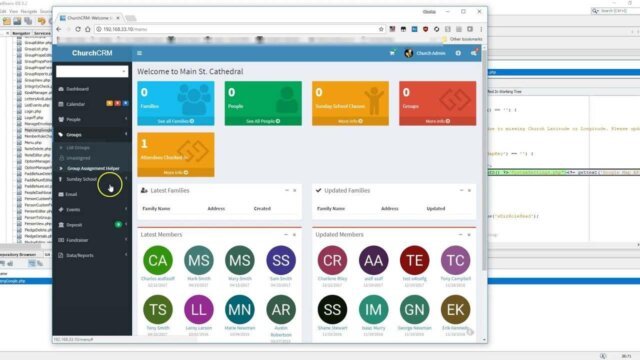The width and height of the screenshot is (640, 360).
Task: Expand the People sidebar menu
Action: click(x=92, y=119)
